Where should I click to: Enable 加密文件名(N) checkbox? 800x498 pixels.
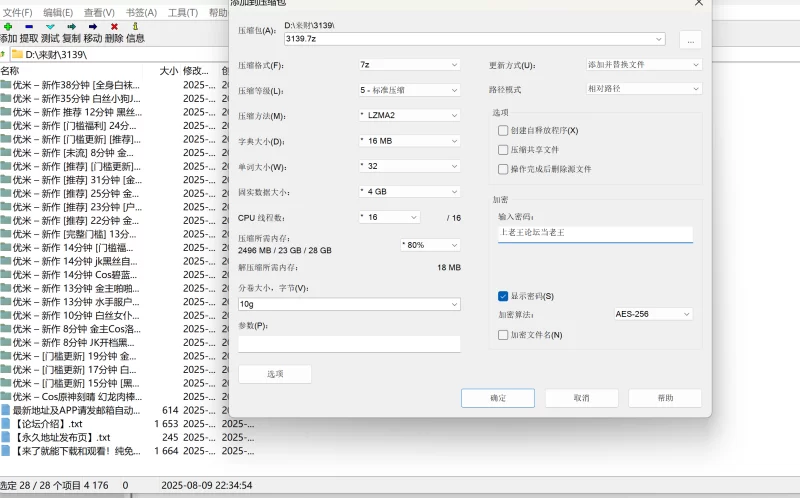point(503,335)
